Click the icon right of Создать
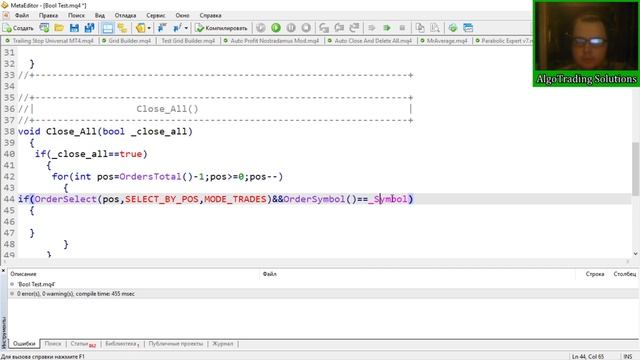The height and width of the screenshot is (360, 640). 44,28
